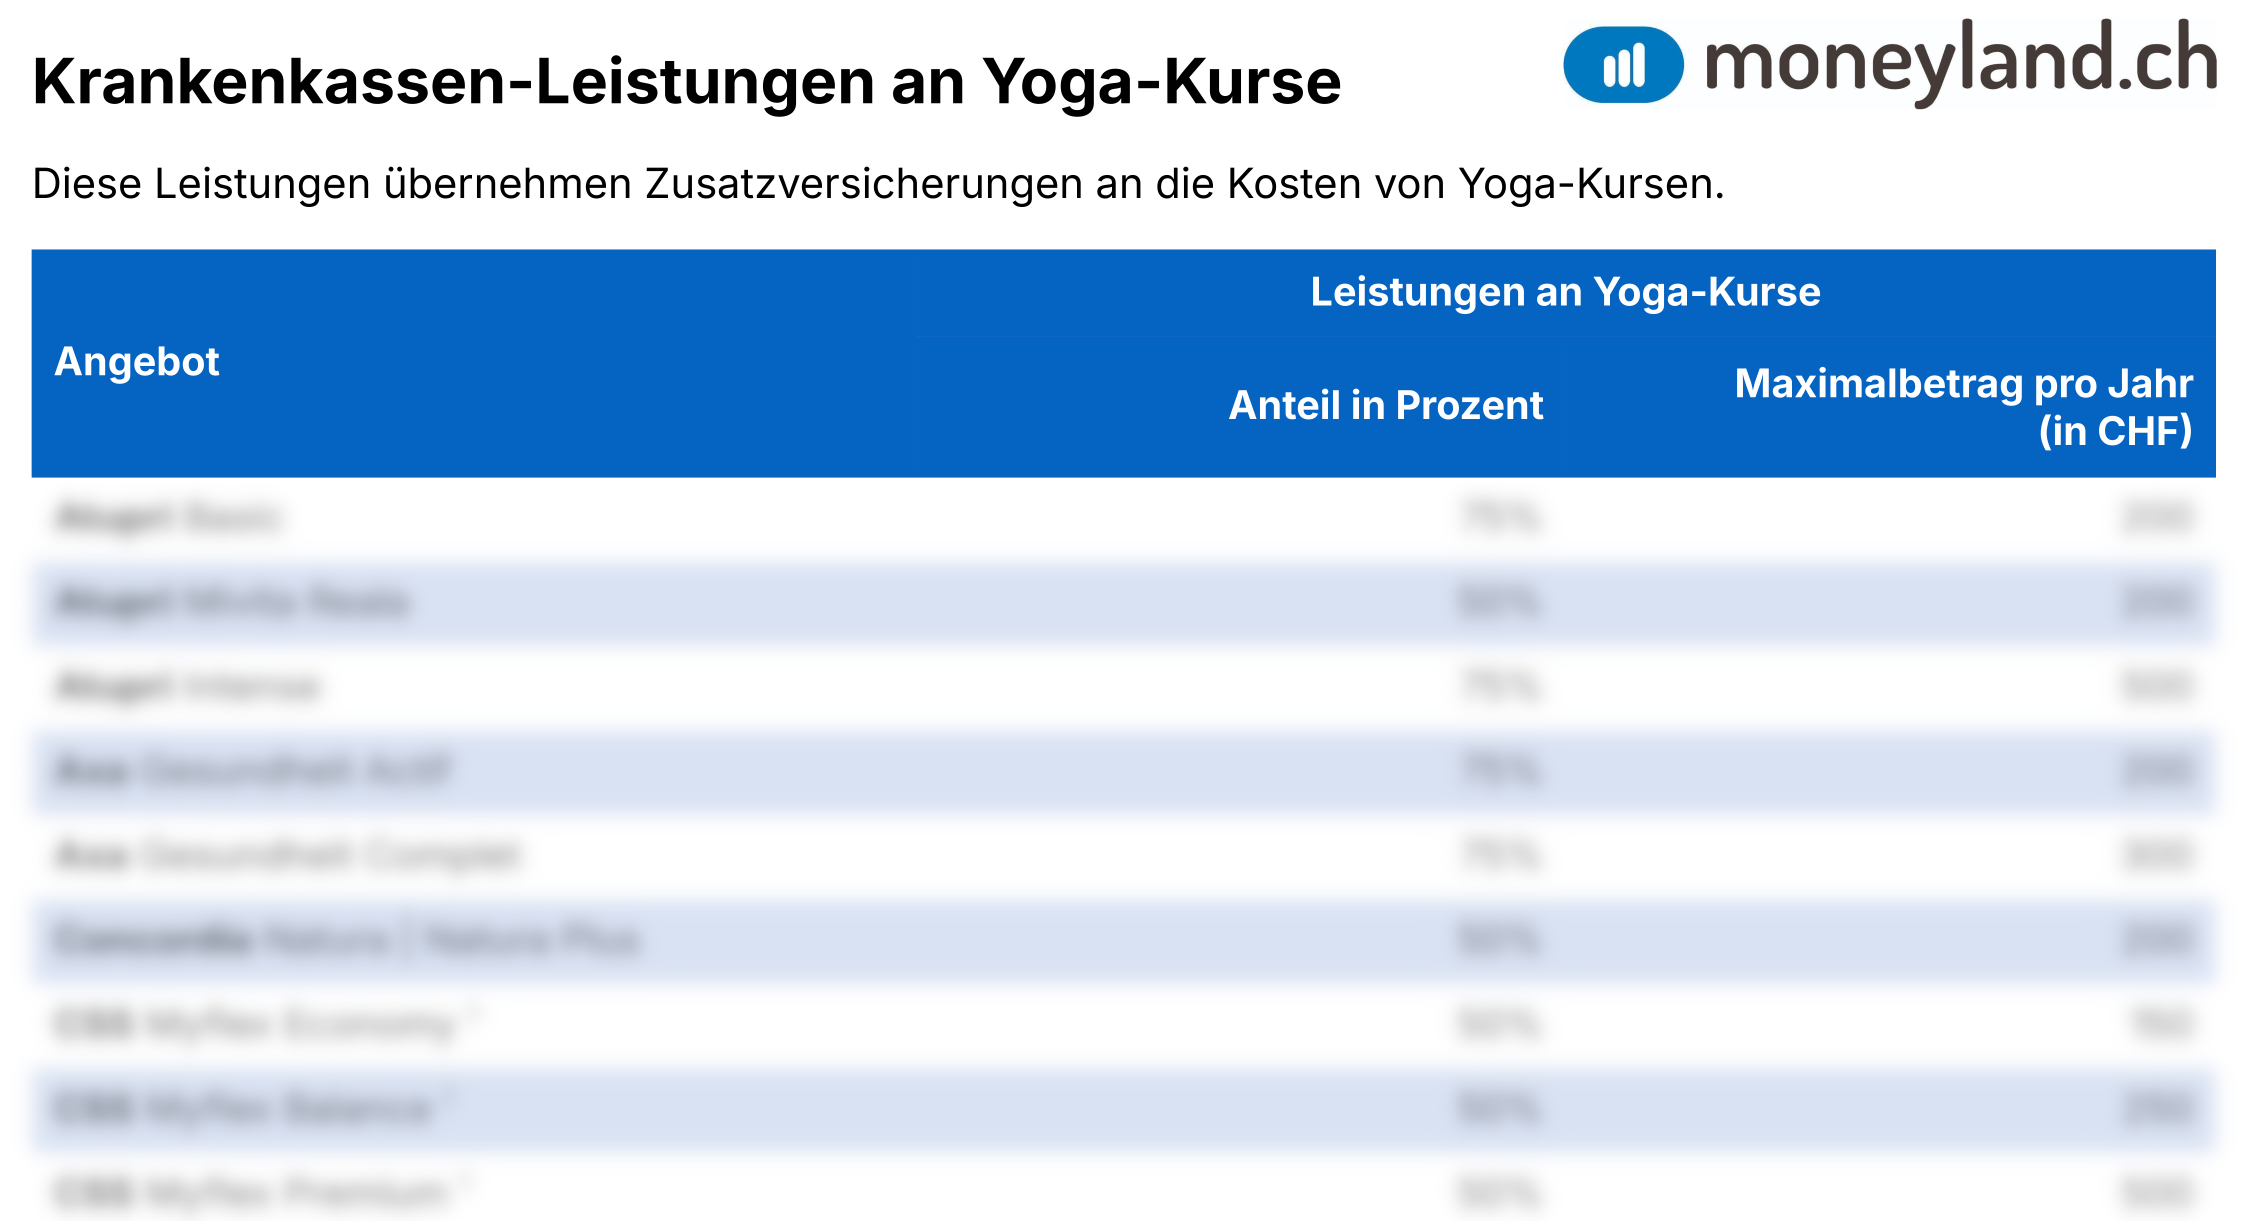Click the subtitle sentence about Zusatzversicherungen
This screenshot has height=1221, width=2244.
[878, 184]
